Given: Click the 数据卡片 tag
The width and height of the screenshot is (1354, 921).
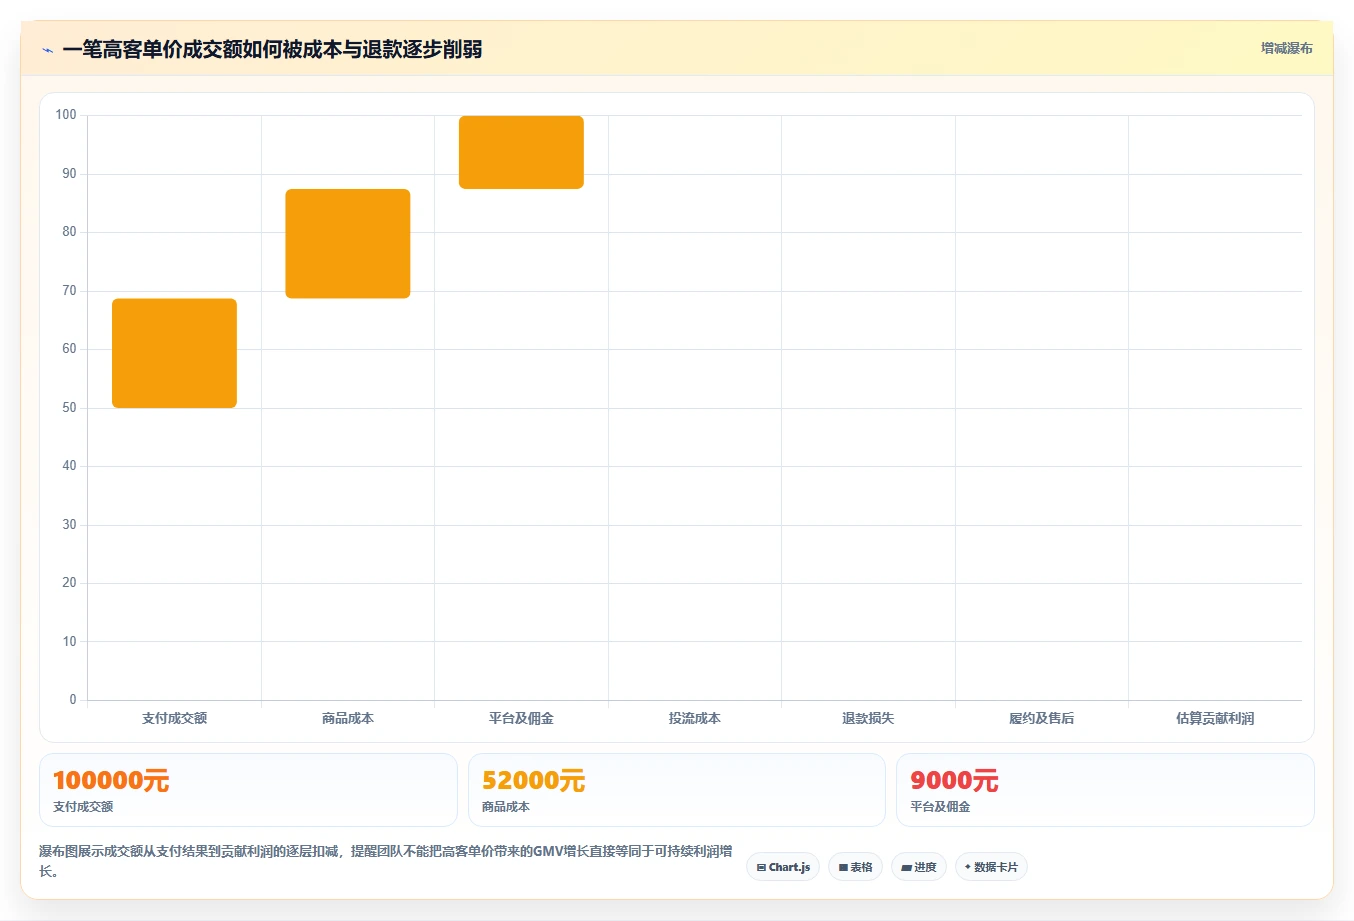Looking at the screenshot, I should pyautogui.click(x=991, y=867).
